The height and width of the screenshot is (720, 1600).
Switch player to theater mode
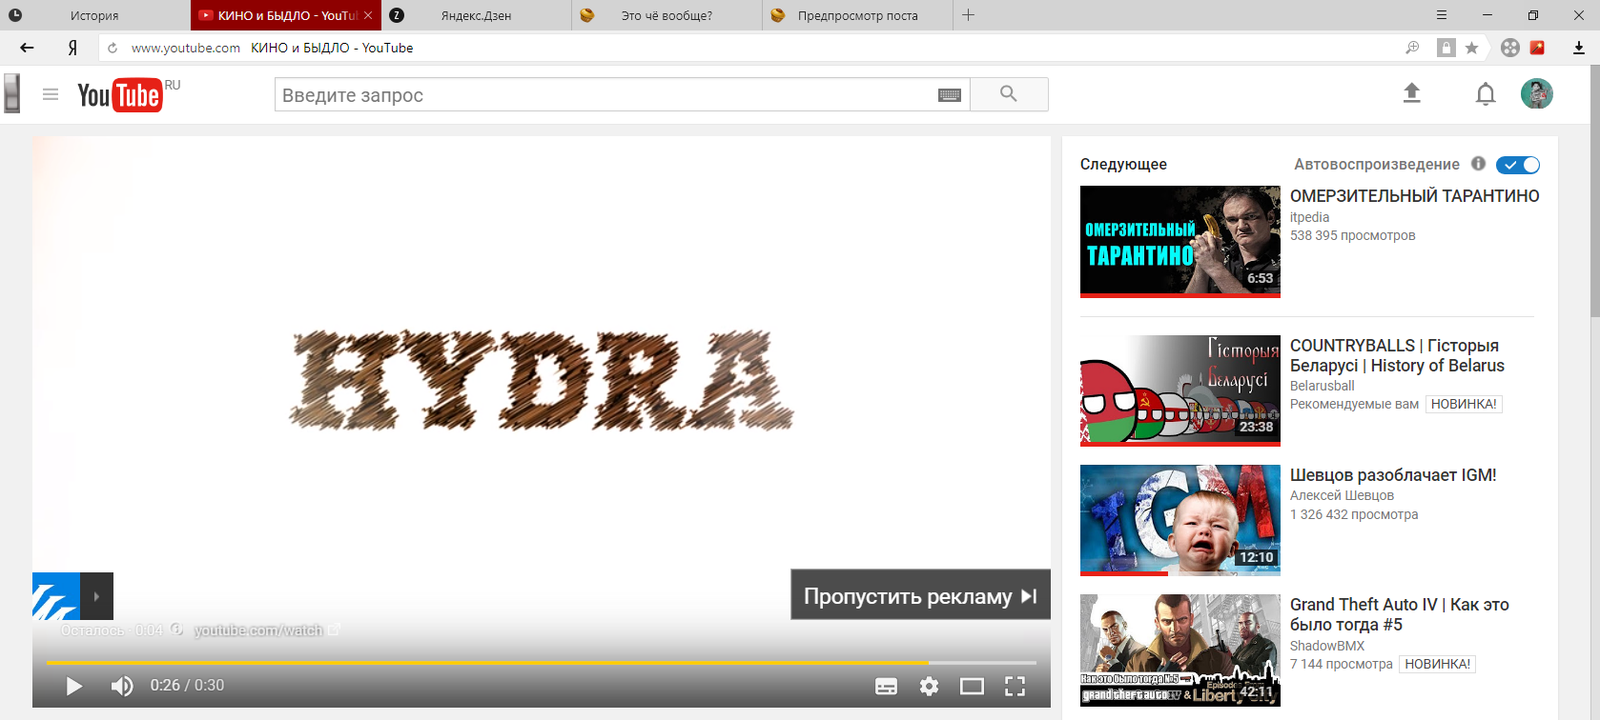pyautogui.click(x=972, y=686)
